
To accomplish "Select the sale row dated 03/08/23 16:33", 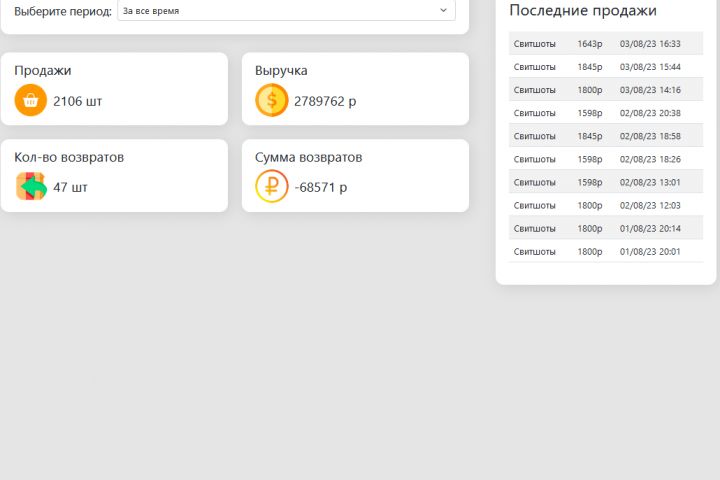I will coord(606,44).
